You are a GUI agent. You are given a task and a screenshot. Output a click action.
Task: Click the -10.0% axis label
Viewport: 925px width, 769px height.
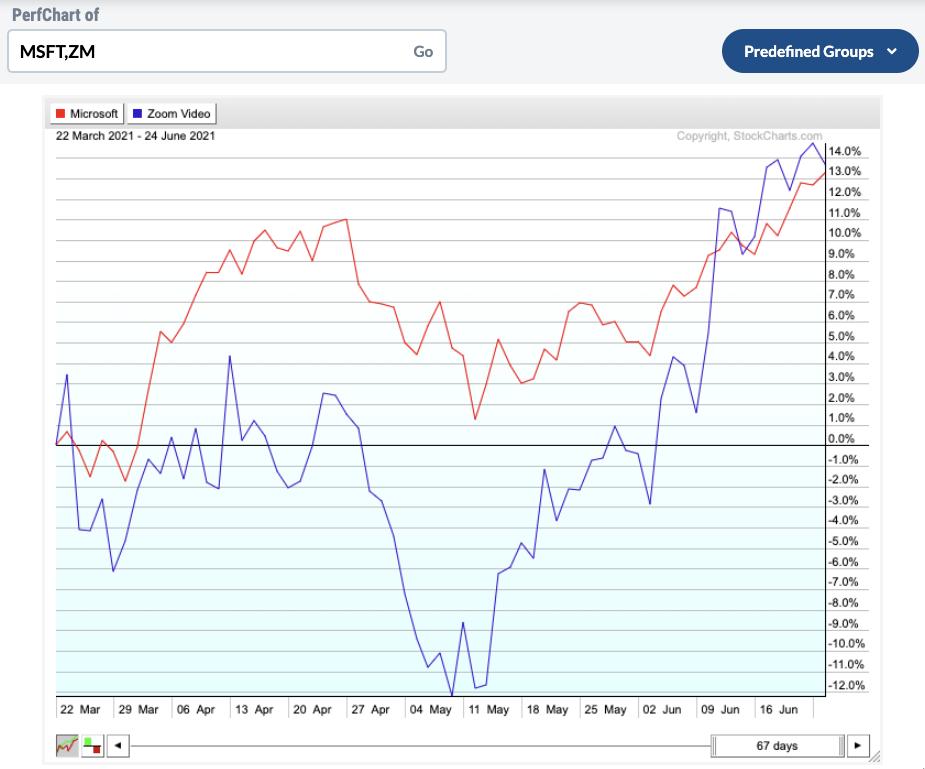coord(846,643)
